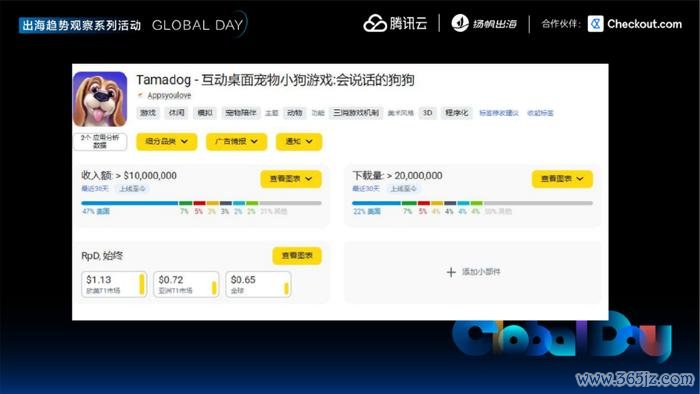The height and width of the screenshot is (394, 700).
Task: Click the 游戏 tag
Action: (x=148, y=113)
